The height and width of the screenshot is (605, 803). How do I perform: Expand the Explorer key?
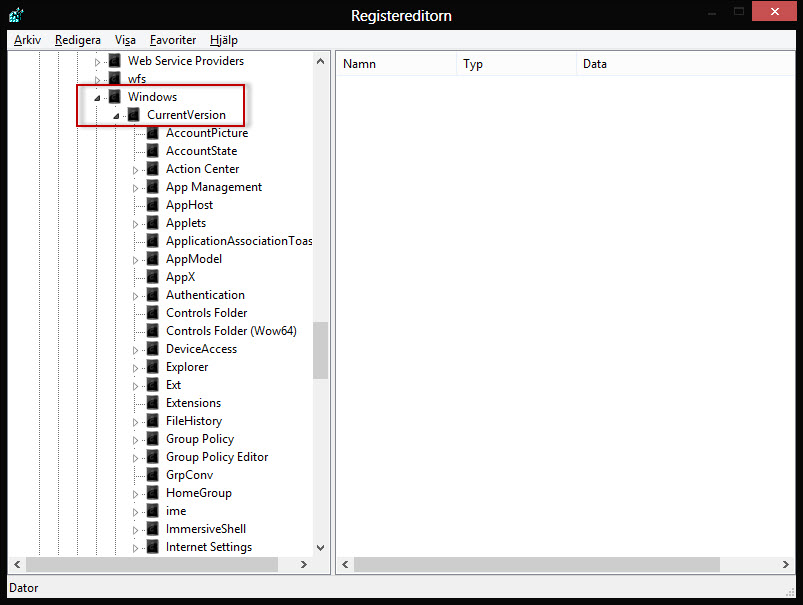coord(135,368)
